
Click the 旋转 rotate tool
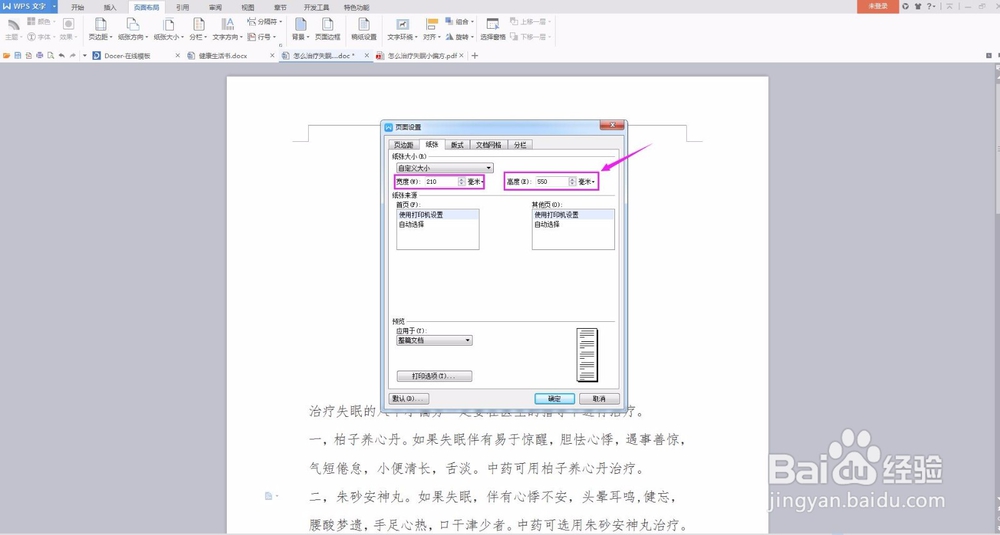[460, 37]
